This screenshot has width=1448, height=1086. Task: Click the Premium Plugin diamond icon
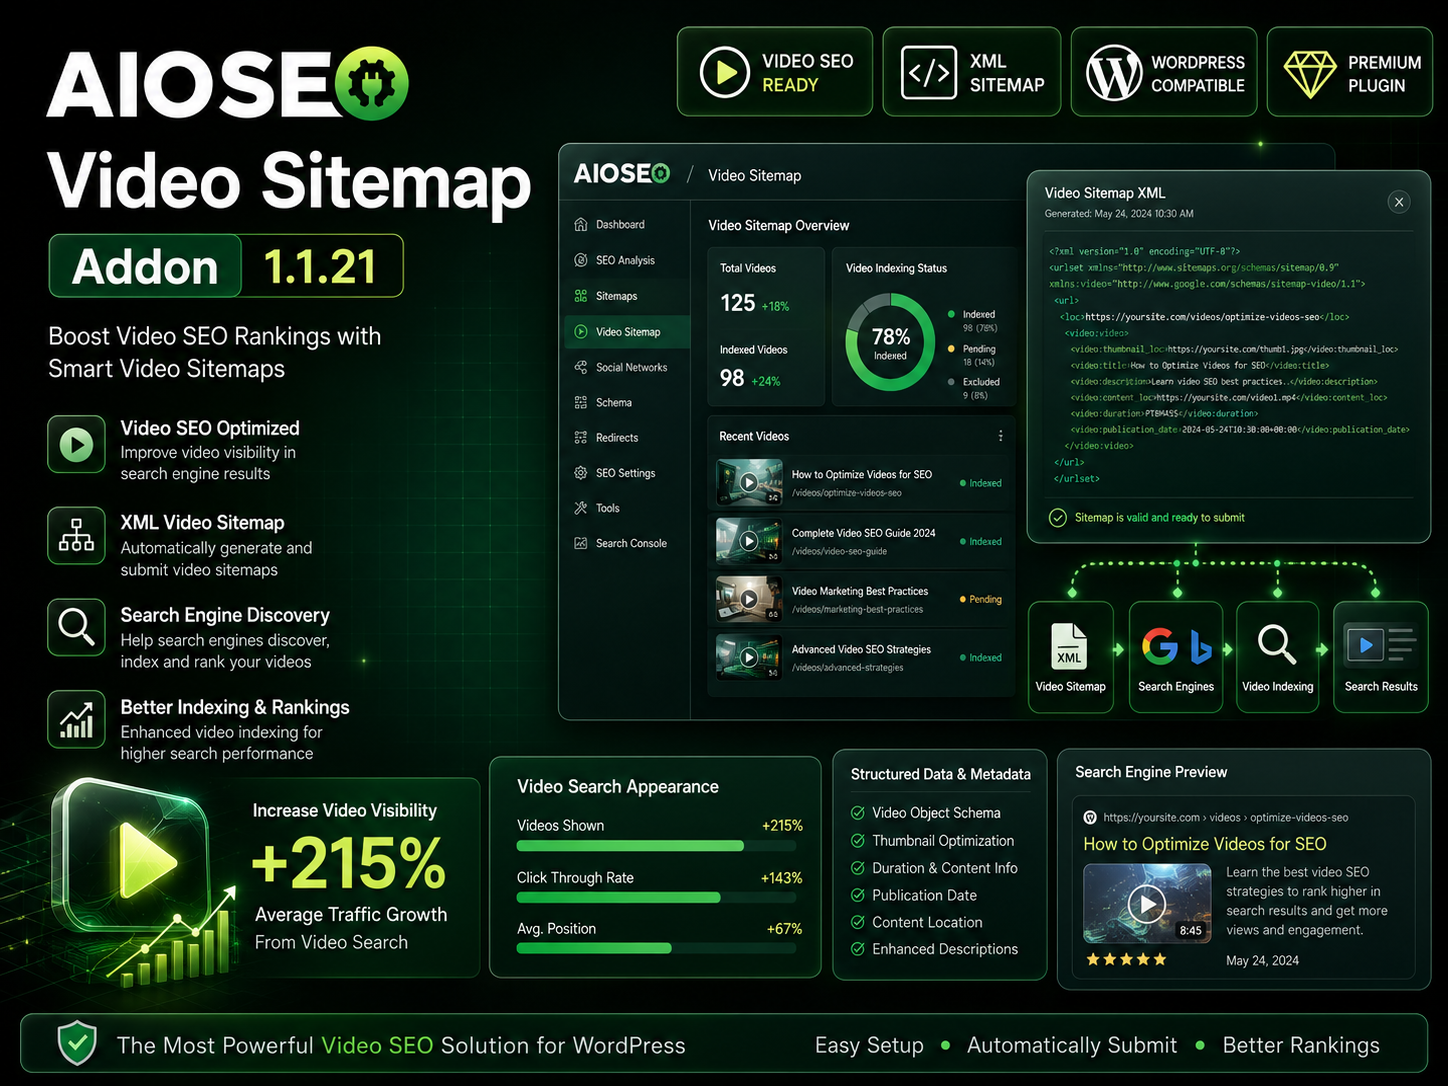[x=1310, y=74]
